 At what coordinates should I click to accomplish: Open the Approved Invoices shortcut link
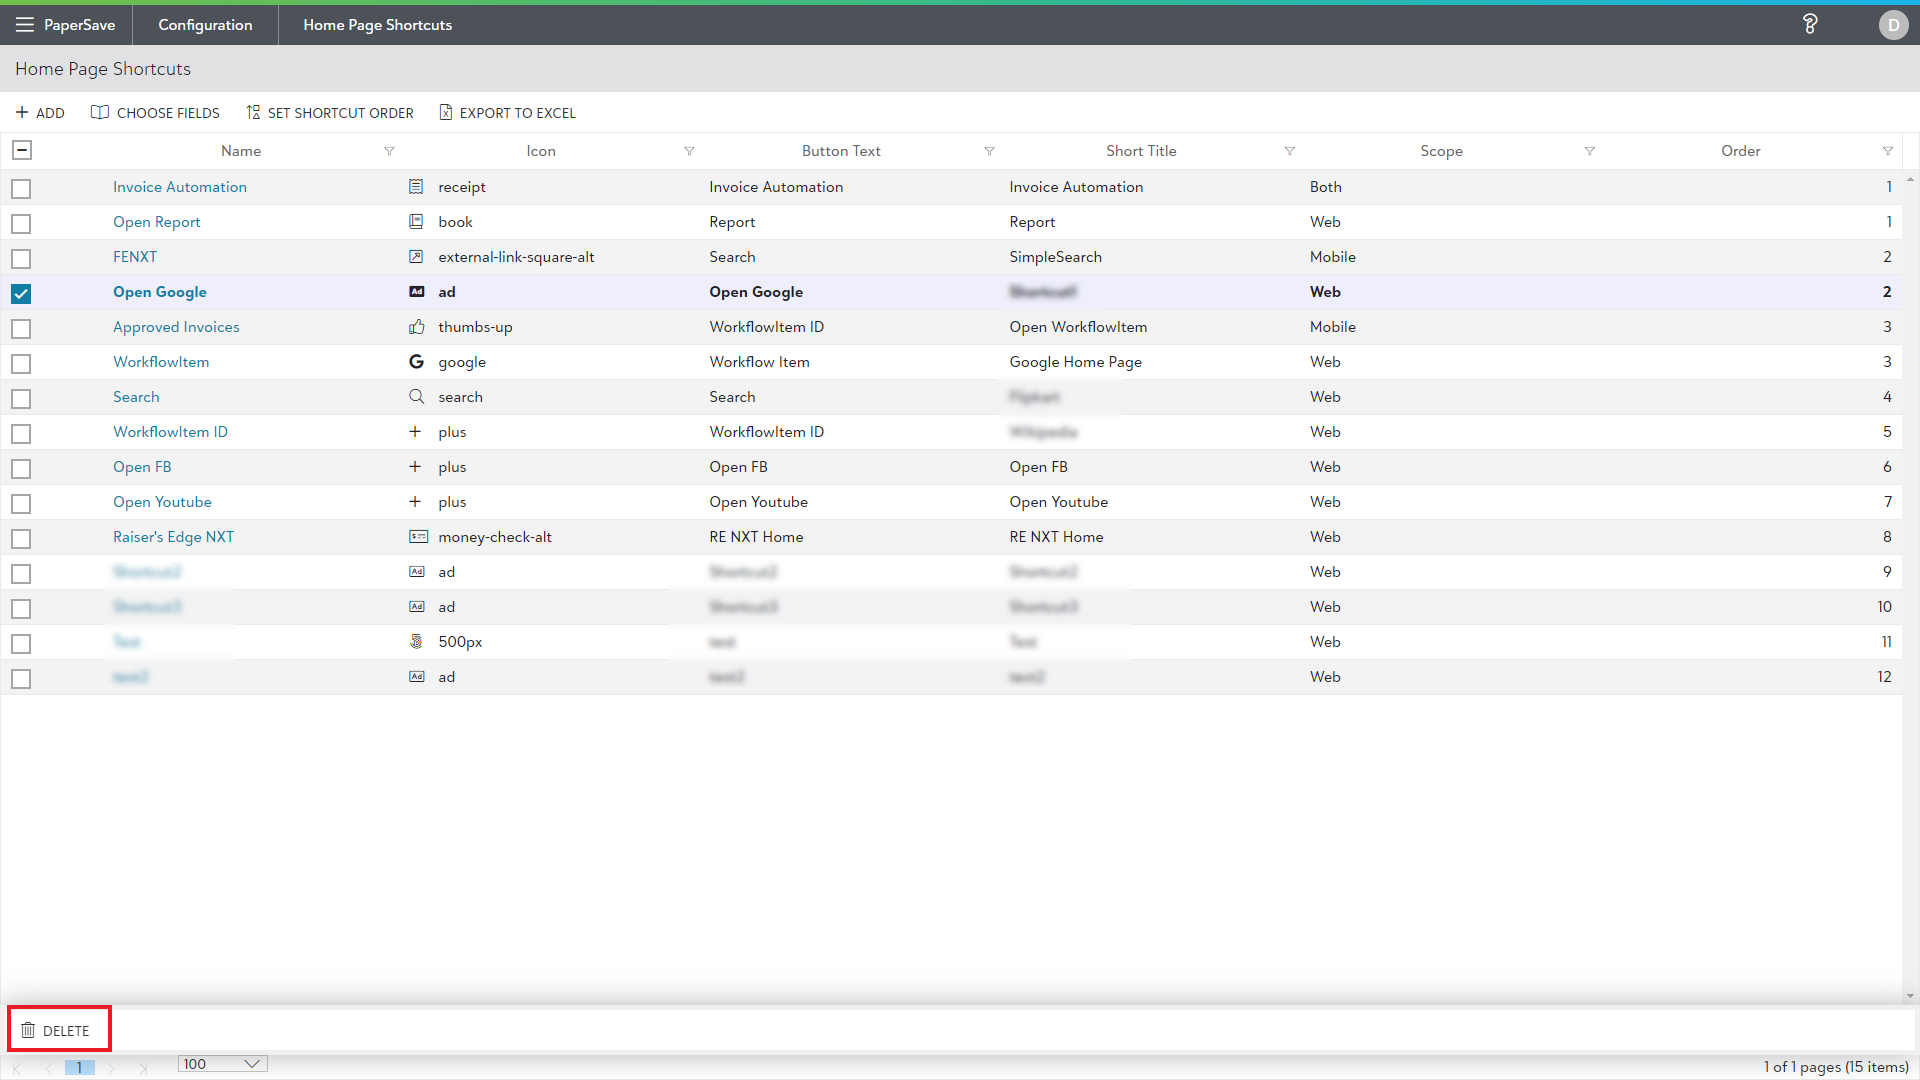pos(176,327)
